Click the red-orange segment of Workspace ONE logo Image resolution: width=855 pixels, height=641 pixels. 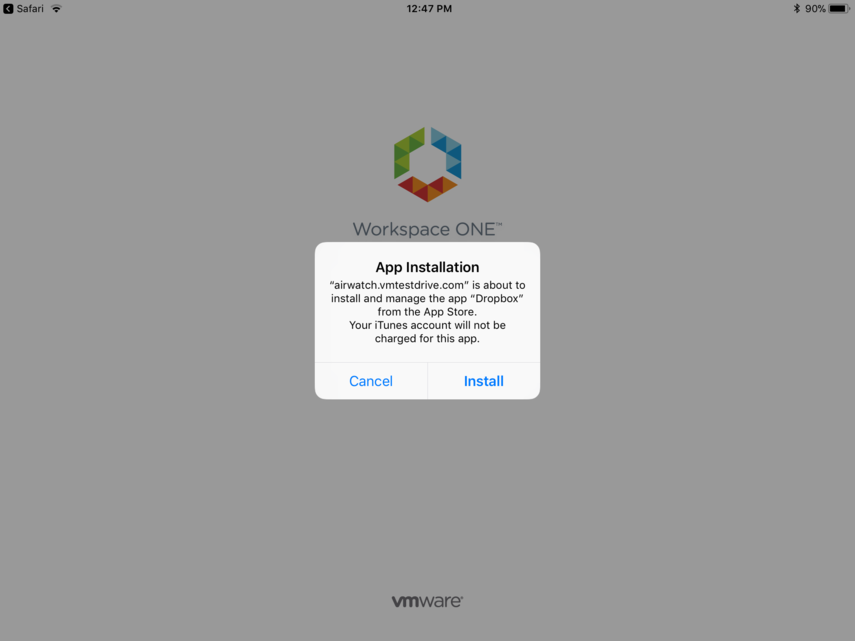click(428, 189)
